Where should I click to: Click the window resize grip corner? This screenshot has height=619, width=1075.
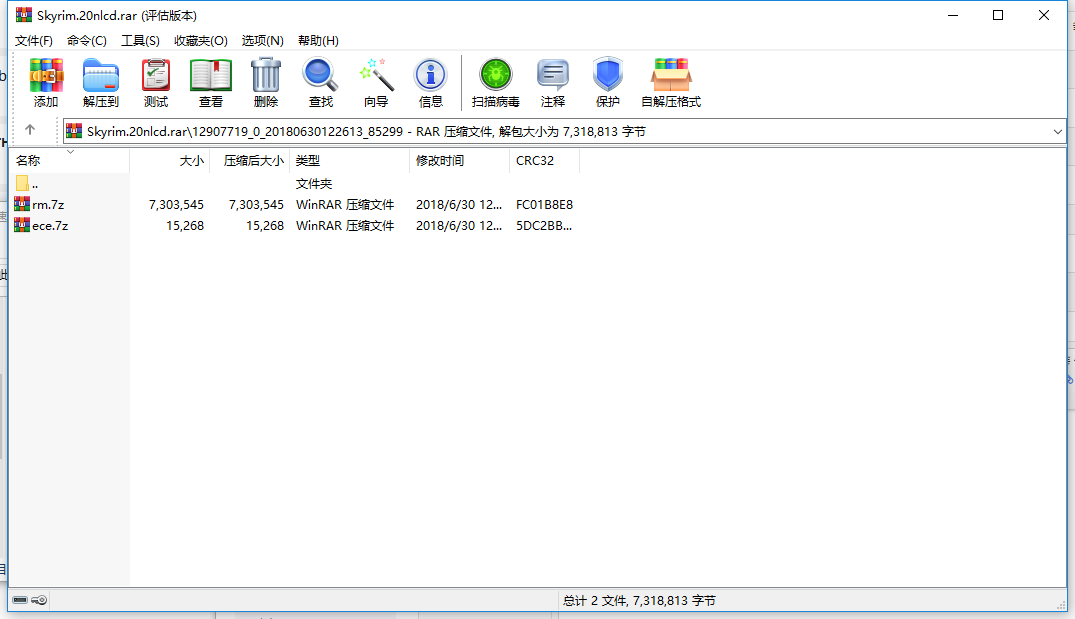[x=1061, y=603]
